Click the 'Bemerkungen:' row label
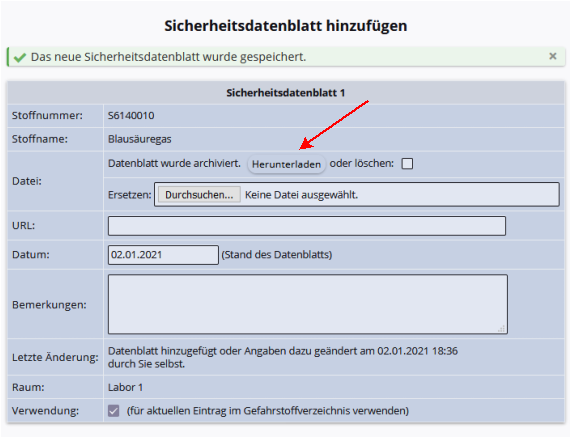This screenshot has height=440, width=573. pyautogui.click(x=49, y=305)
